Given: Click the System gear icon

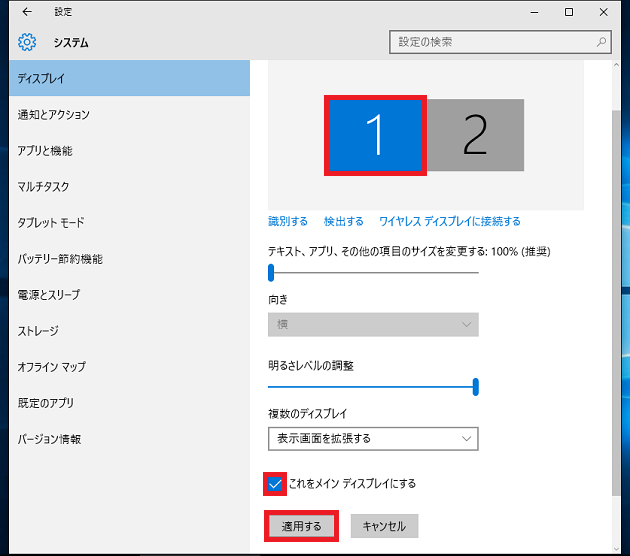Looking at the screenshot, I should coord(27,42).
